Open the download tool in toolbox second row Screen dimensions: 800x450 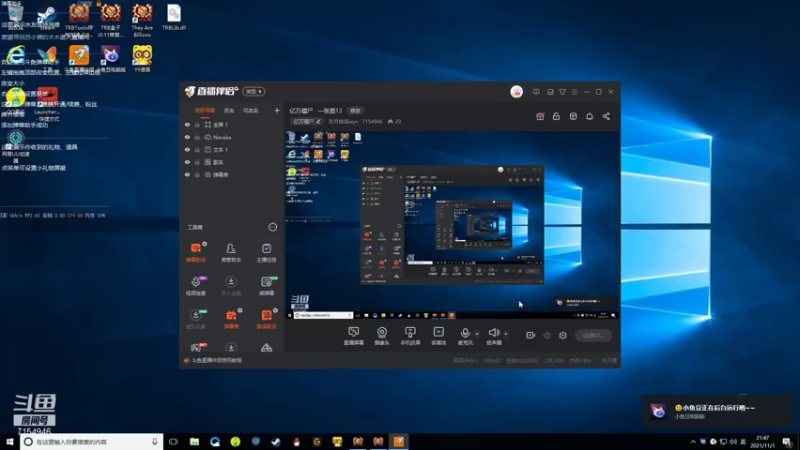231,286
